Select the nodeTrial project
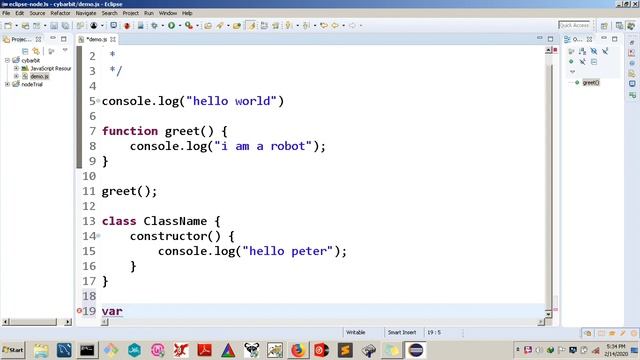 pos(32,84)
